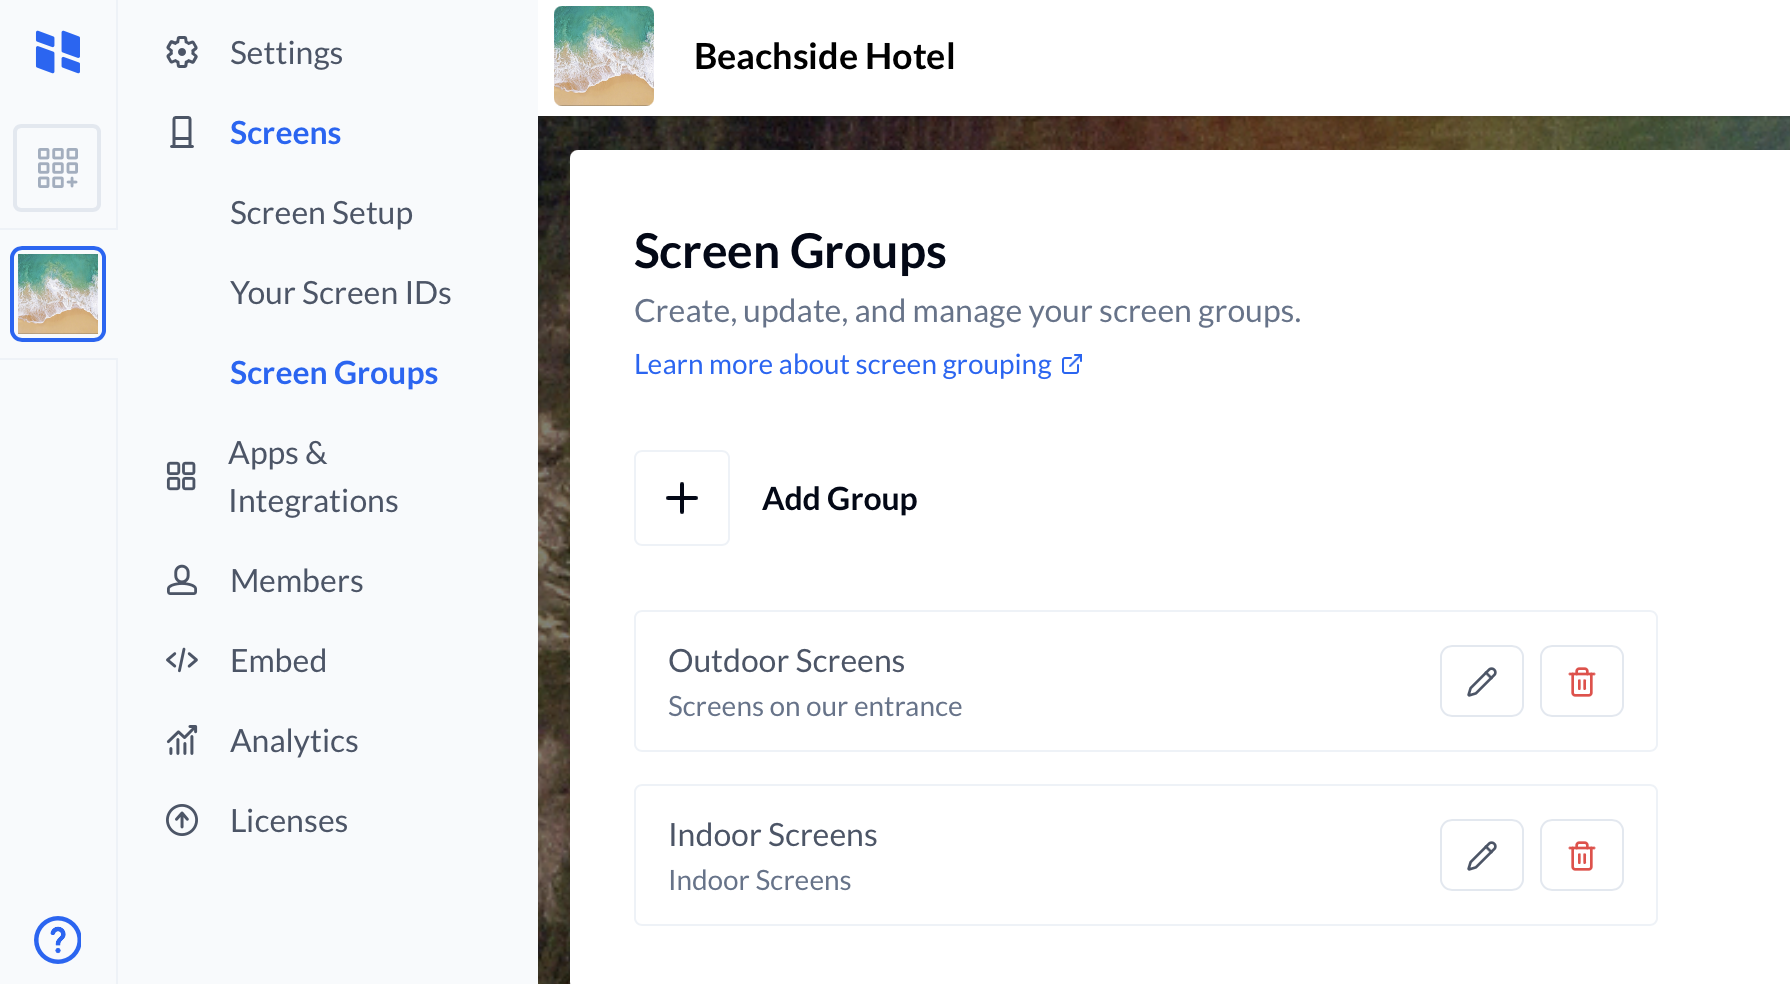Open Apps & Integrations section
The width and height of the screenshot is (1790, 984).
pos(312,477)
